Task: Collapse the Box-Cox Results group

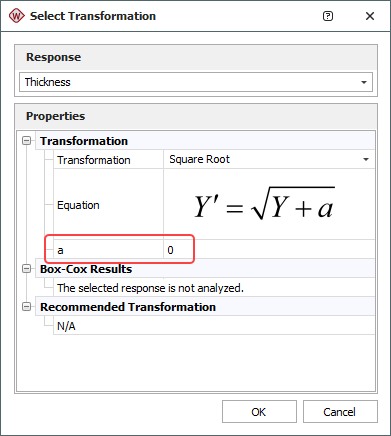Action: tap(26, 269)
